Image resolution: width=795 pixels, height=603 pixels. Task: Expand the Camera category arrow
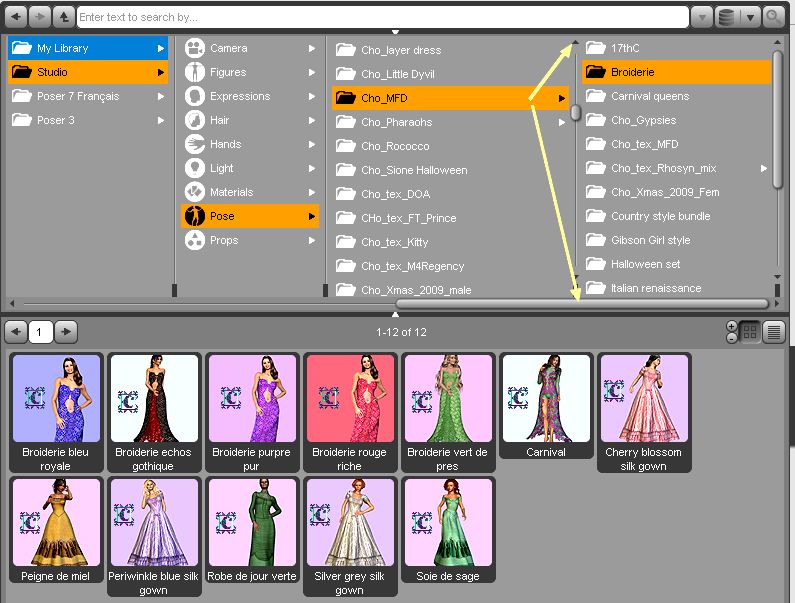click(x=312, y=48)
